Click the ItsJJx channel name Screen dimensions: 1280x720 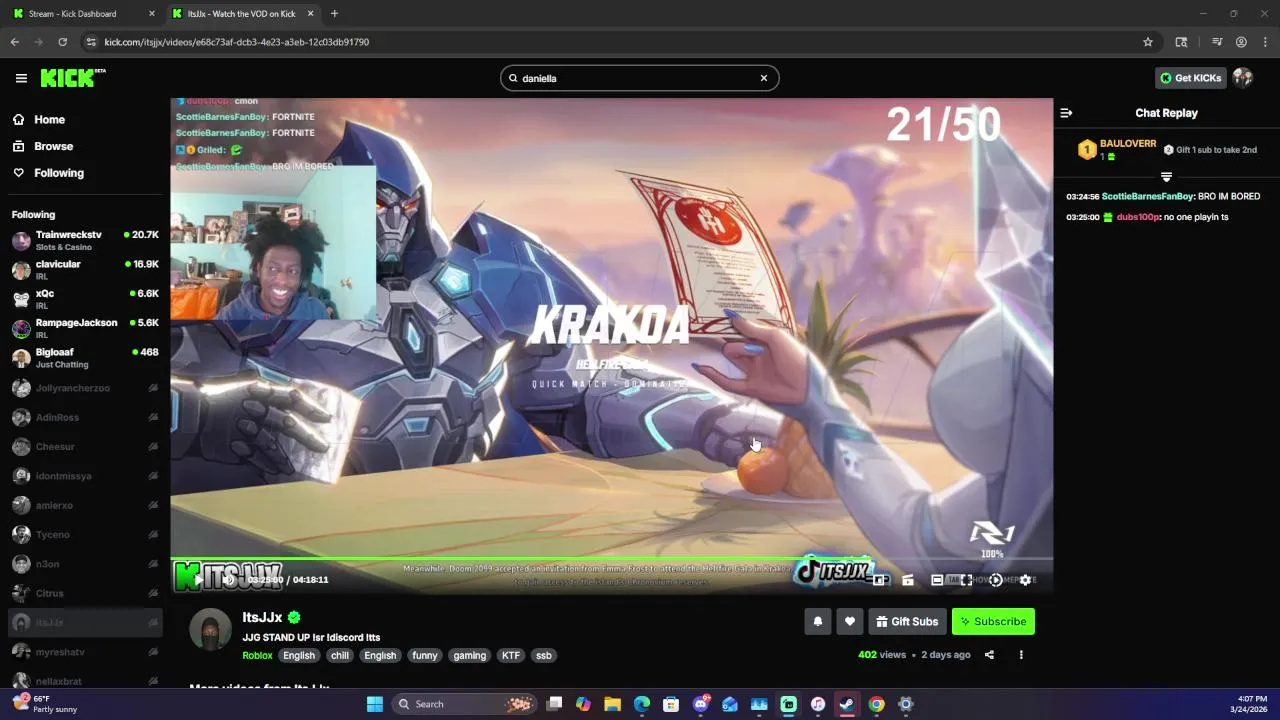pyautogui.click(x=262, y=617)
